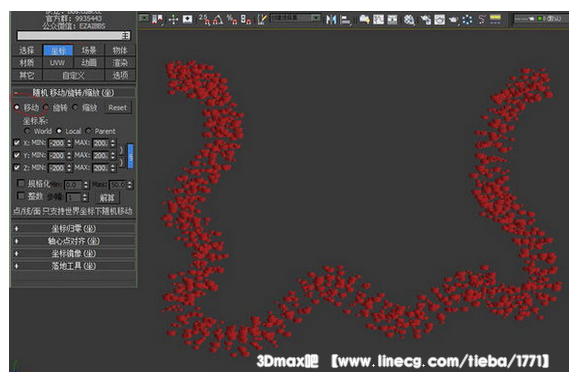Toggle the Angle Snap icon
Viewport: 578px width, 378px height.
(x=218, y=20)
